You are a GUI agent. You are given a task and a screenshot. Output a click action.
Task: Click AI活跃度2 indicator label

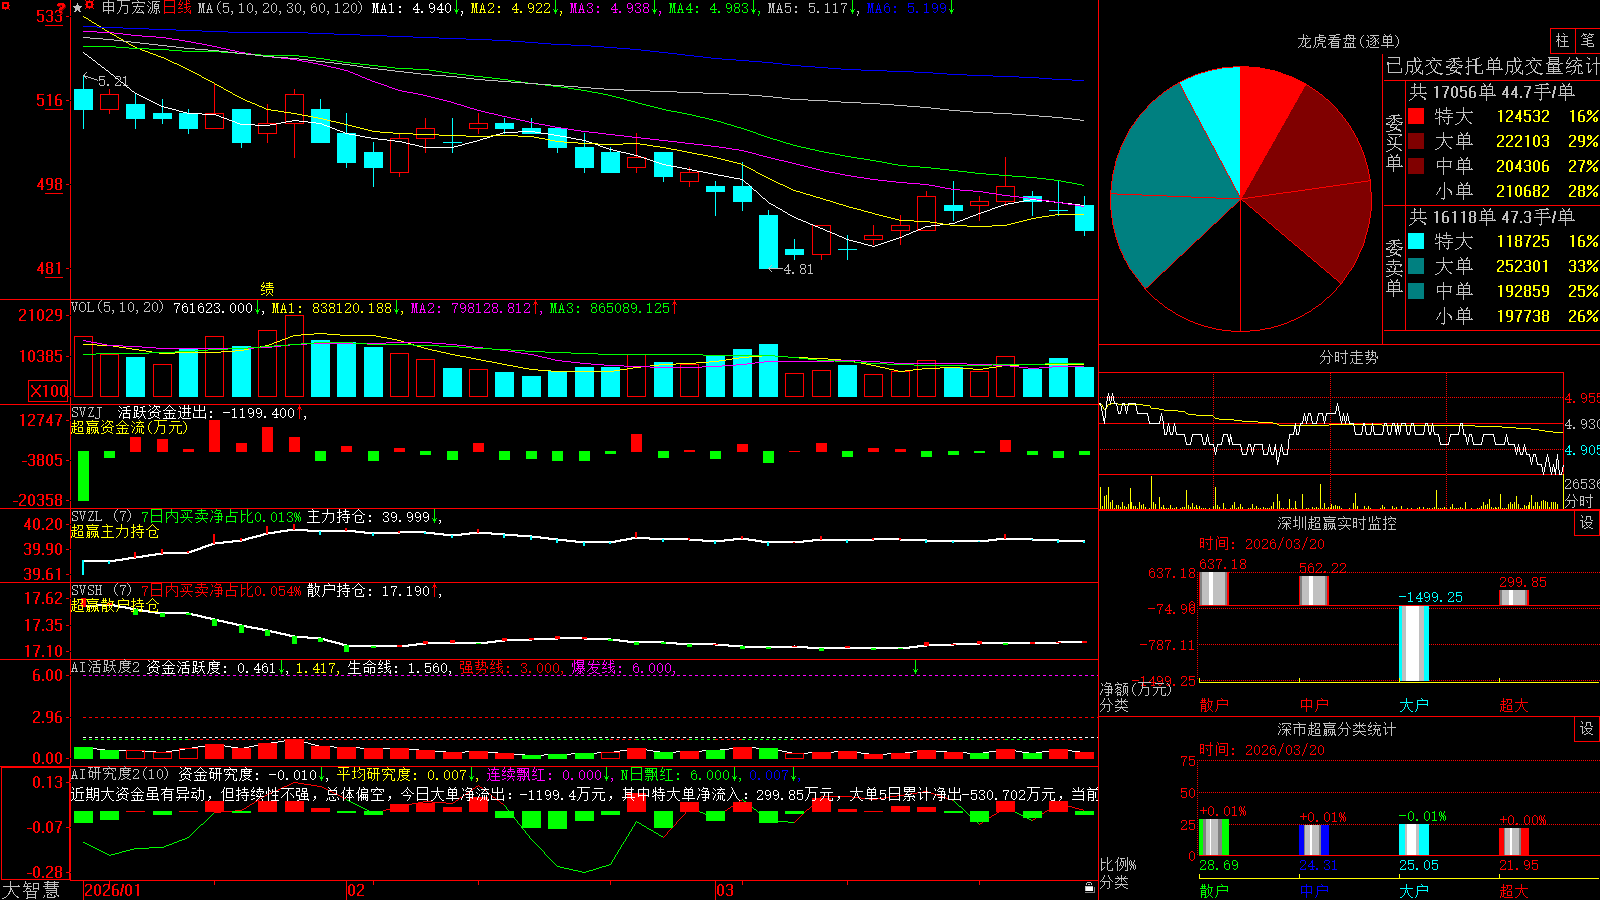tap(106, 667)
